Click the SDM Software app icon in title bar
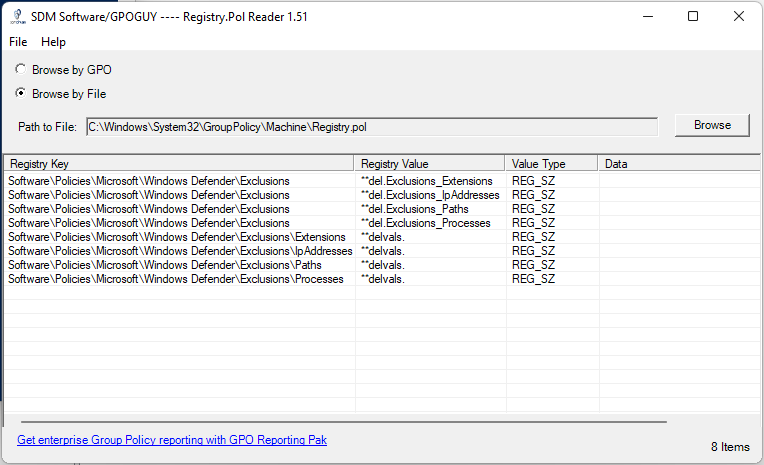Image resolution: width=764 pixels, height=465 pixels. 16,16
